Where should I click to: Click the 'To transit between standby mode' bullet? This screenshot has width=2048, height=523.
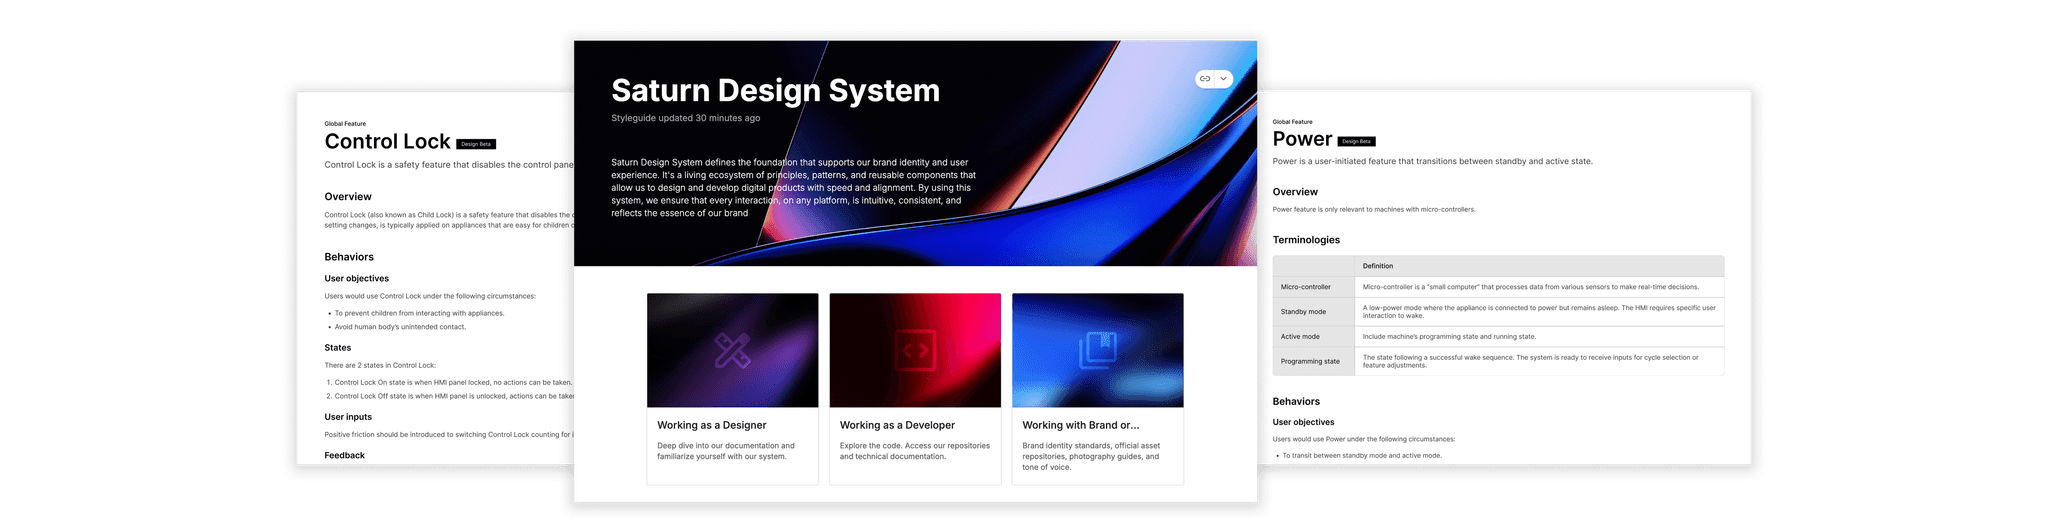[x=1362, y=455]
